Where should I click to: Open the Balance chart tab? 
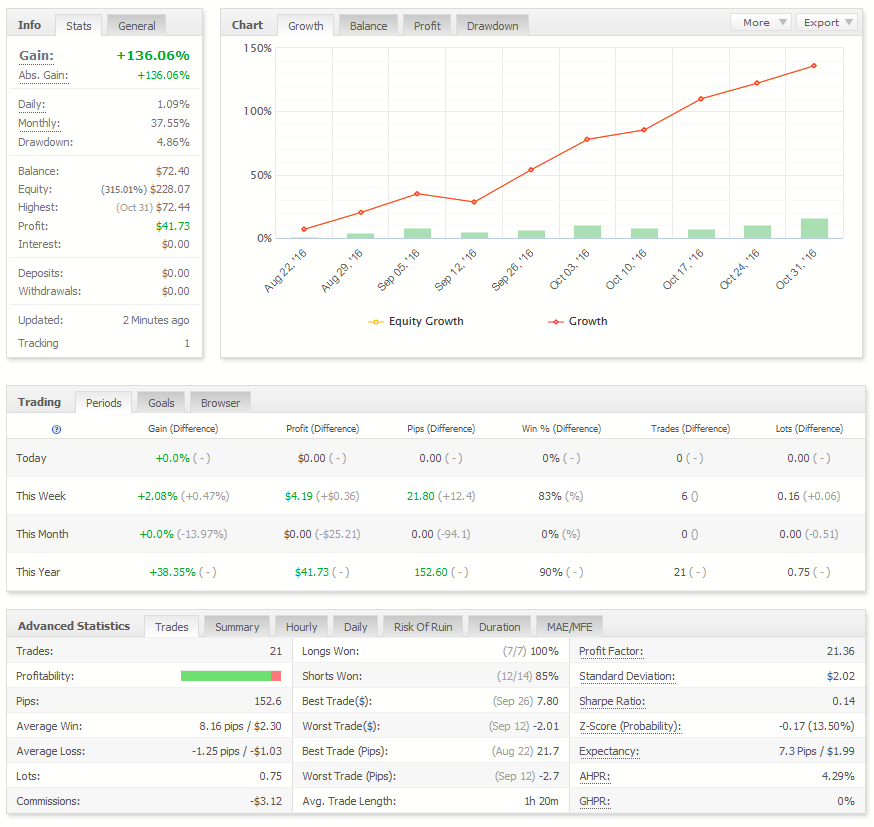click(x=368, y=26)
